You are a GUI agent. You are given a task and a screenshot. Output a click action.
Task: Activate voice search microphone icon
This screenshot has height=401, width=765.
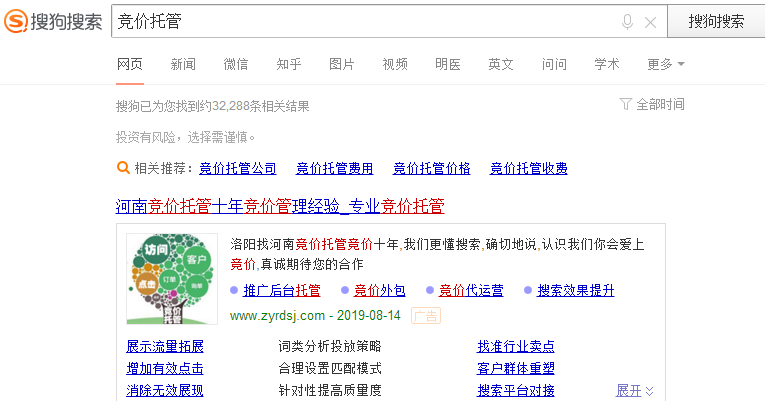coord(627,22)
